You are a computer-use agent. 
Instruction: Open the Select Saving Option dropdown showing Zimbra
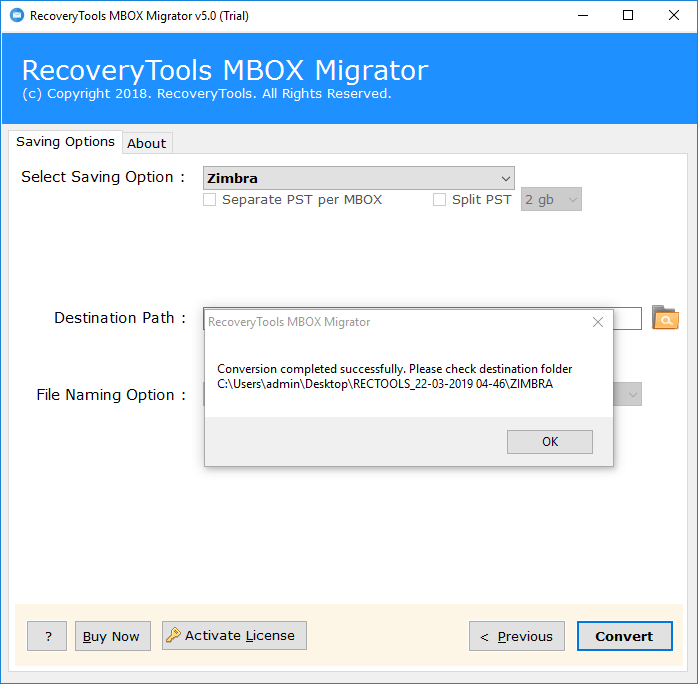pyautogui.click(x=359, y=178)
